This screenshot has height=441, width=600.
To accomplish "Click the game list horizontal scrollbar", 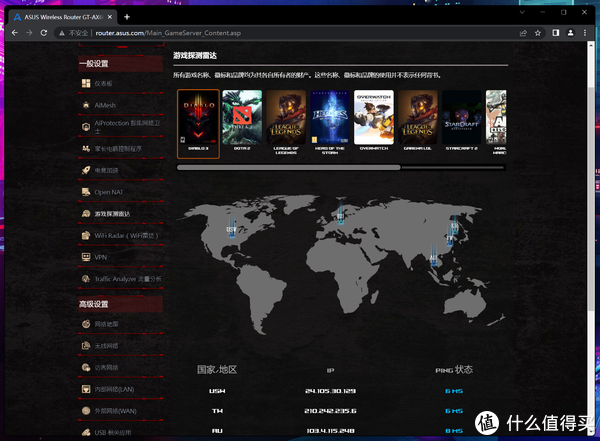I will click(289, 167).
